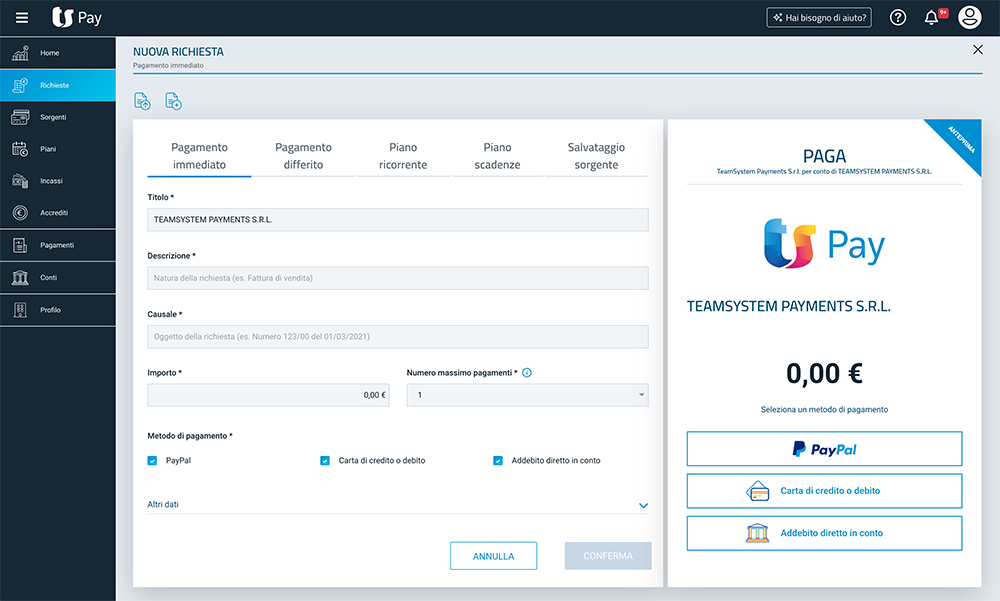Image resolution: width=1000 pixels, height=601 pixels.
Task: Select the Piano ricorrente tab
Action: click(403, 156)
